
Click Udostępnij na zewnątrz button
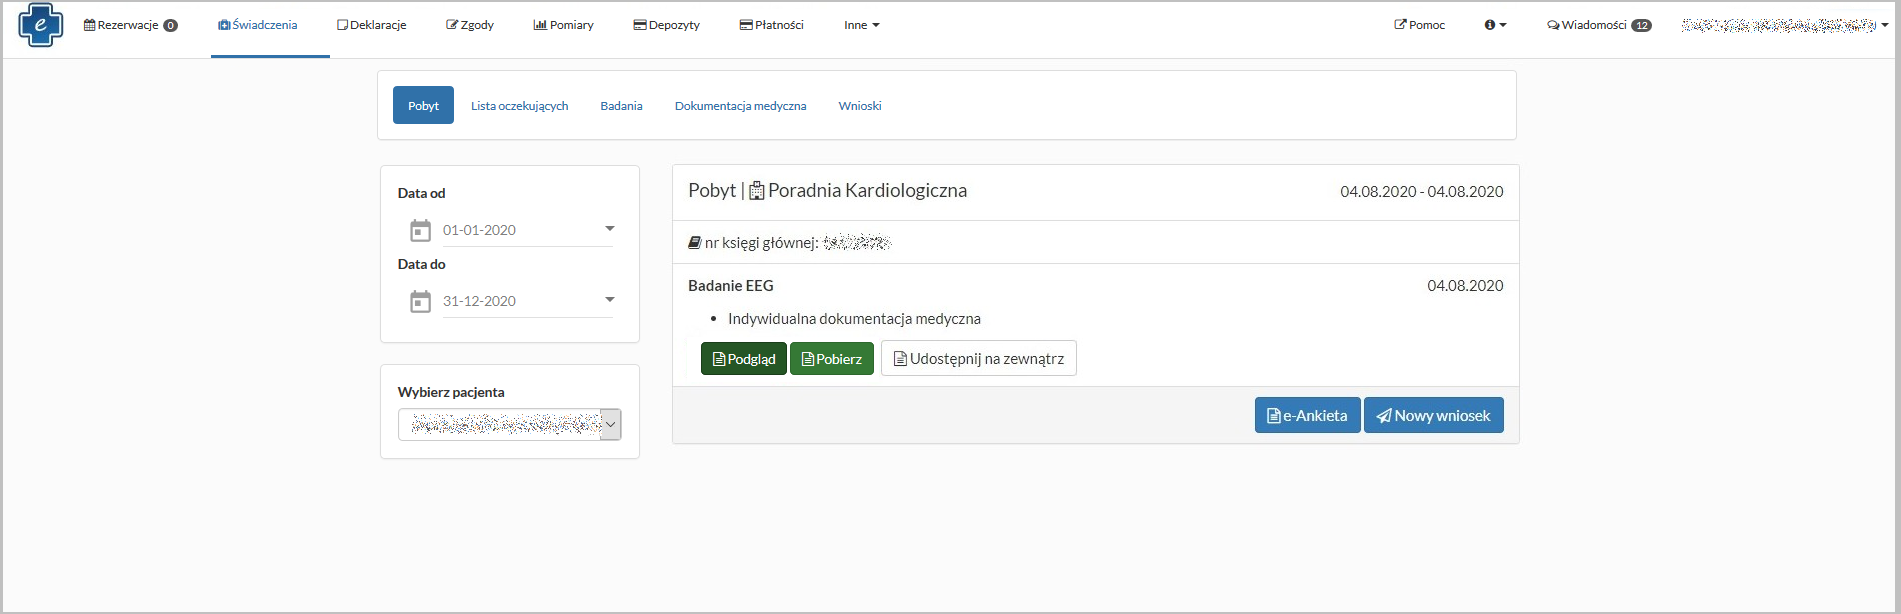pos(978,359)
